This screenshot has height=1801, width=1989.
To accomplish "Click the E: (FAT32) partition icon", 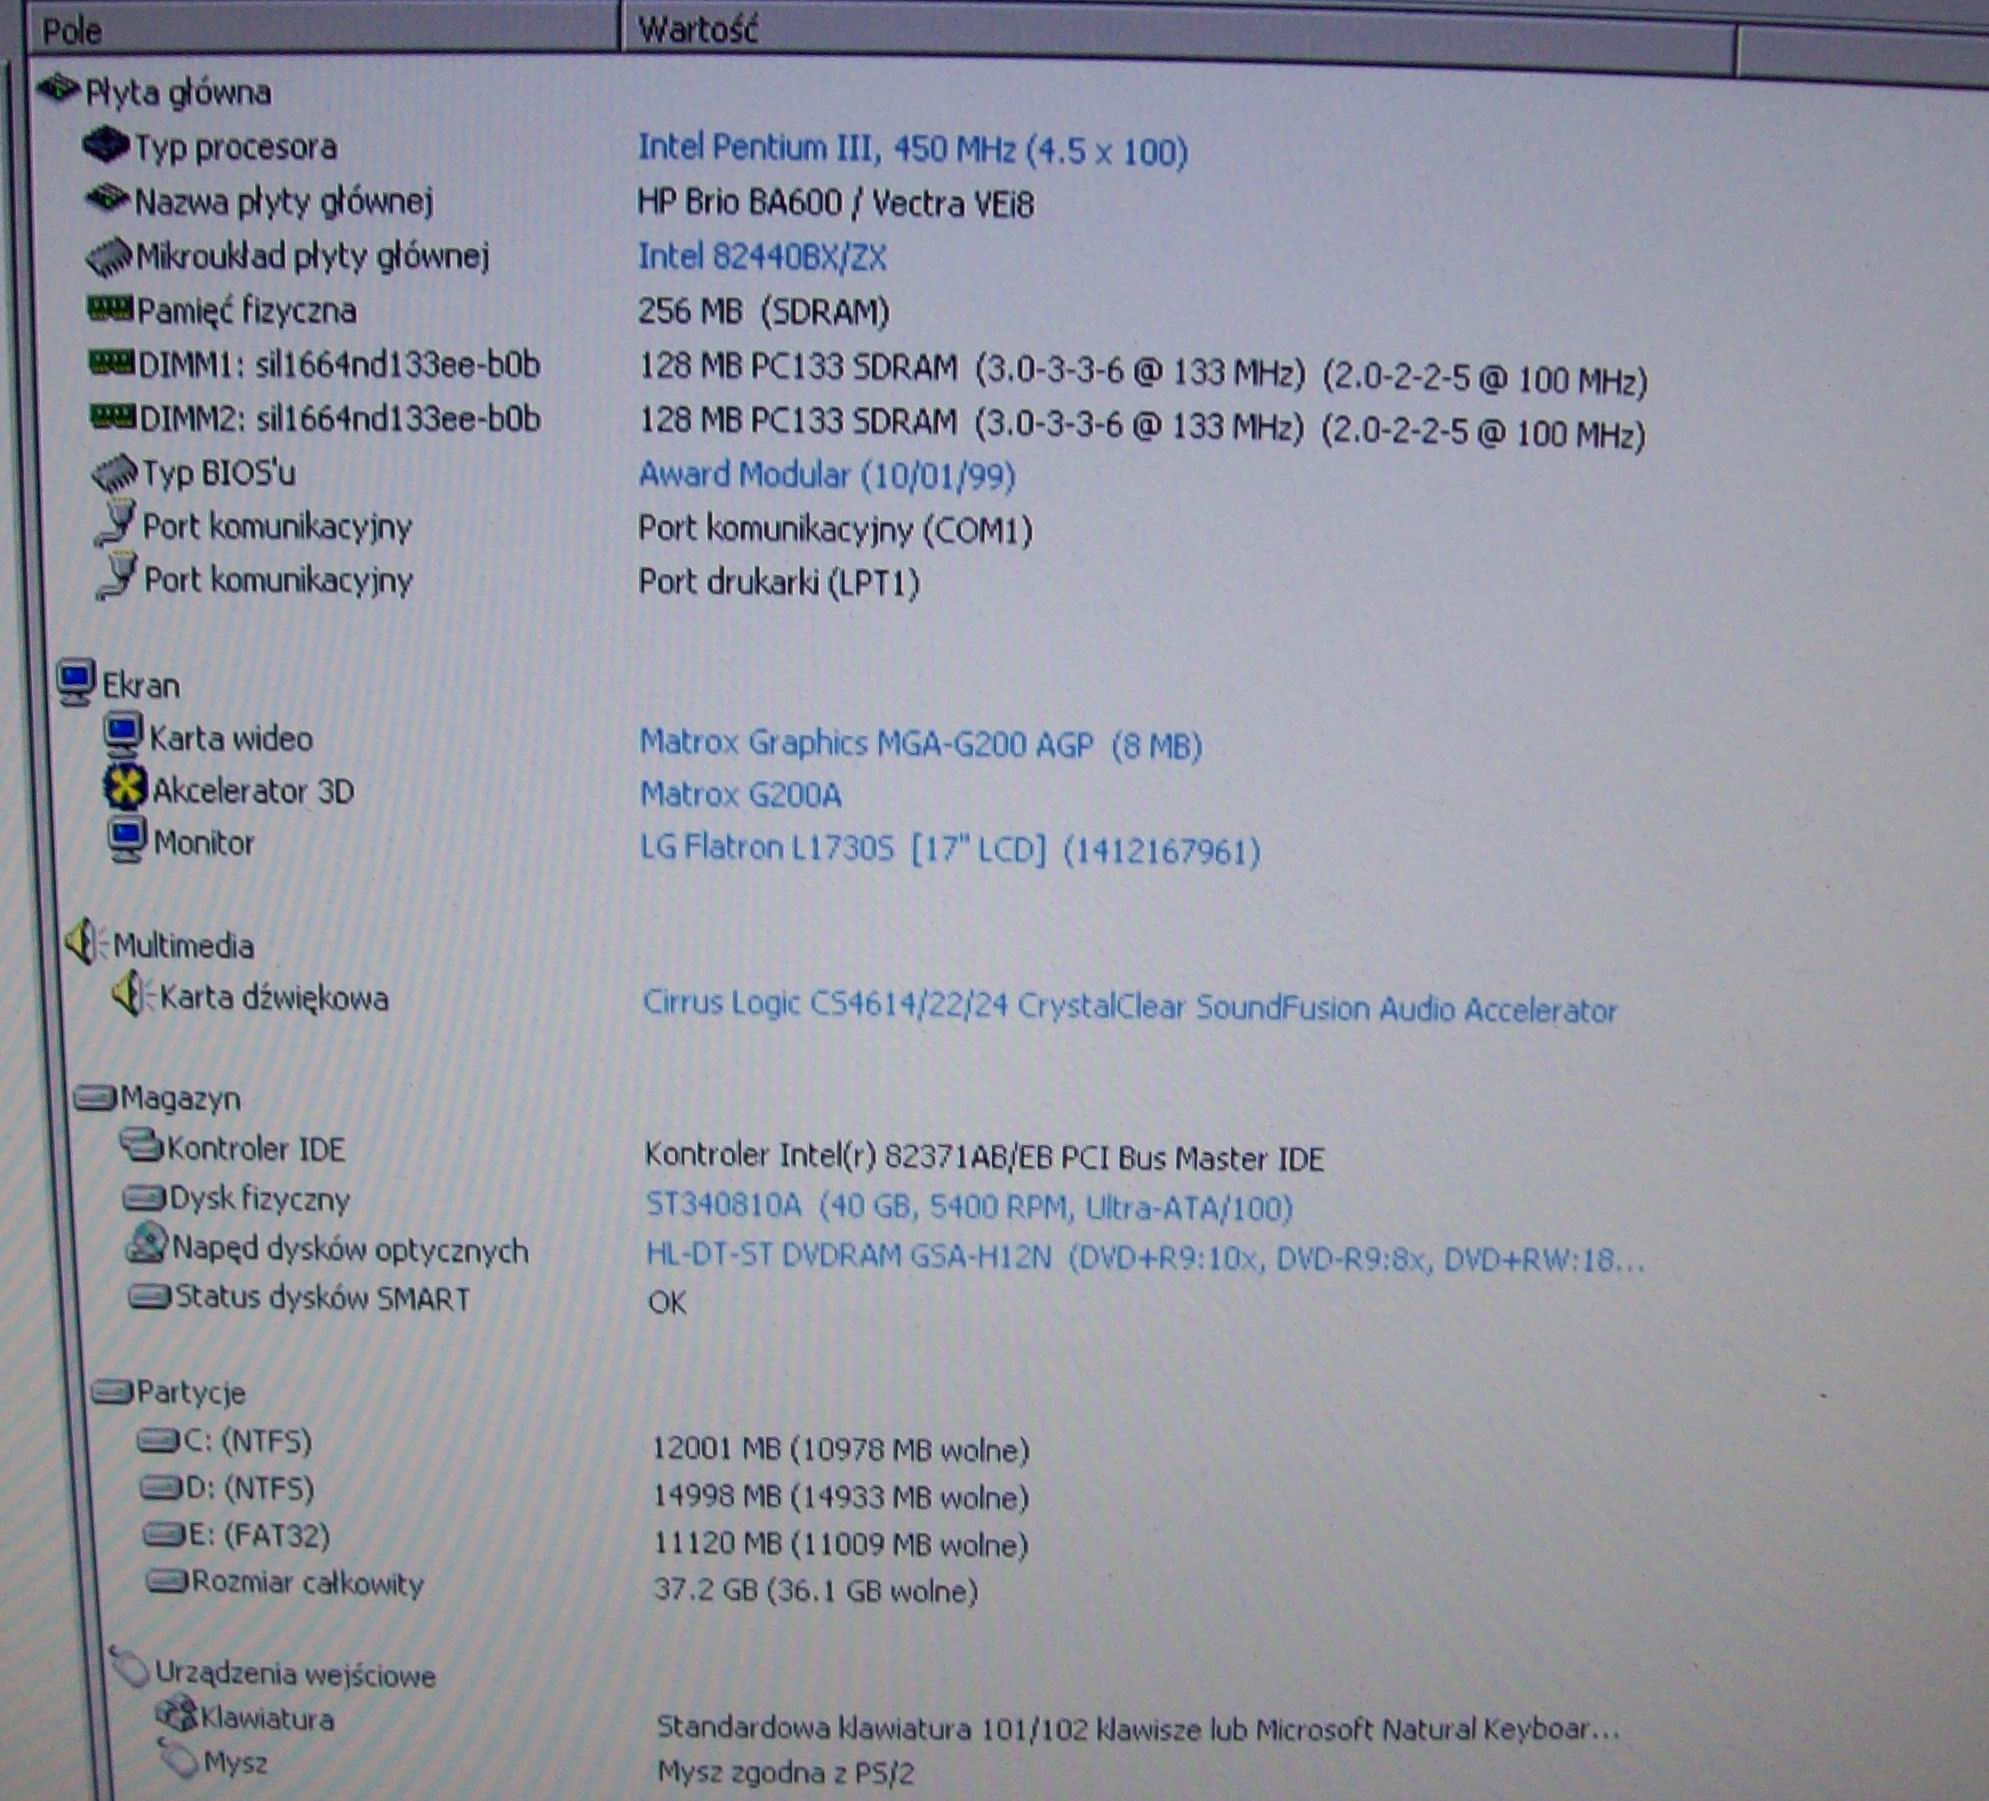I will coord(163,1534).
